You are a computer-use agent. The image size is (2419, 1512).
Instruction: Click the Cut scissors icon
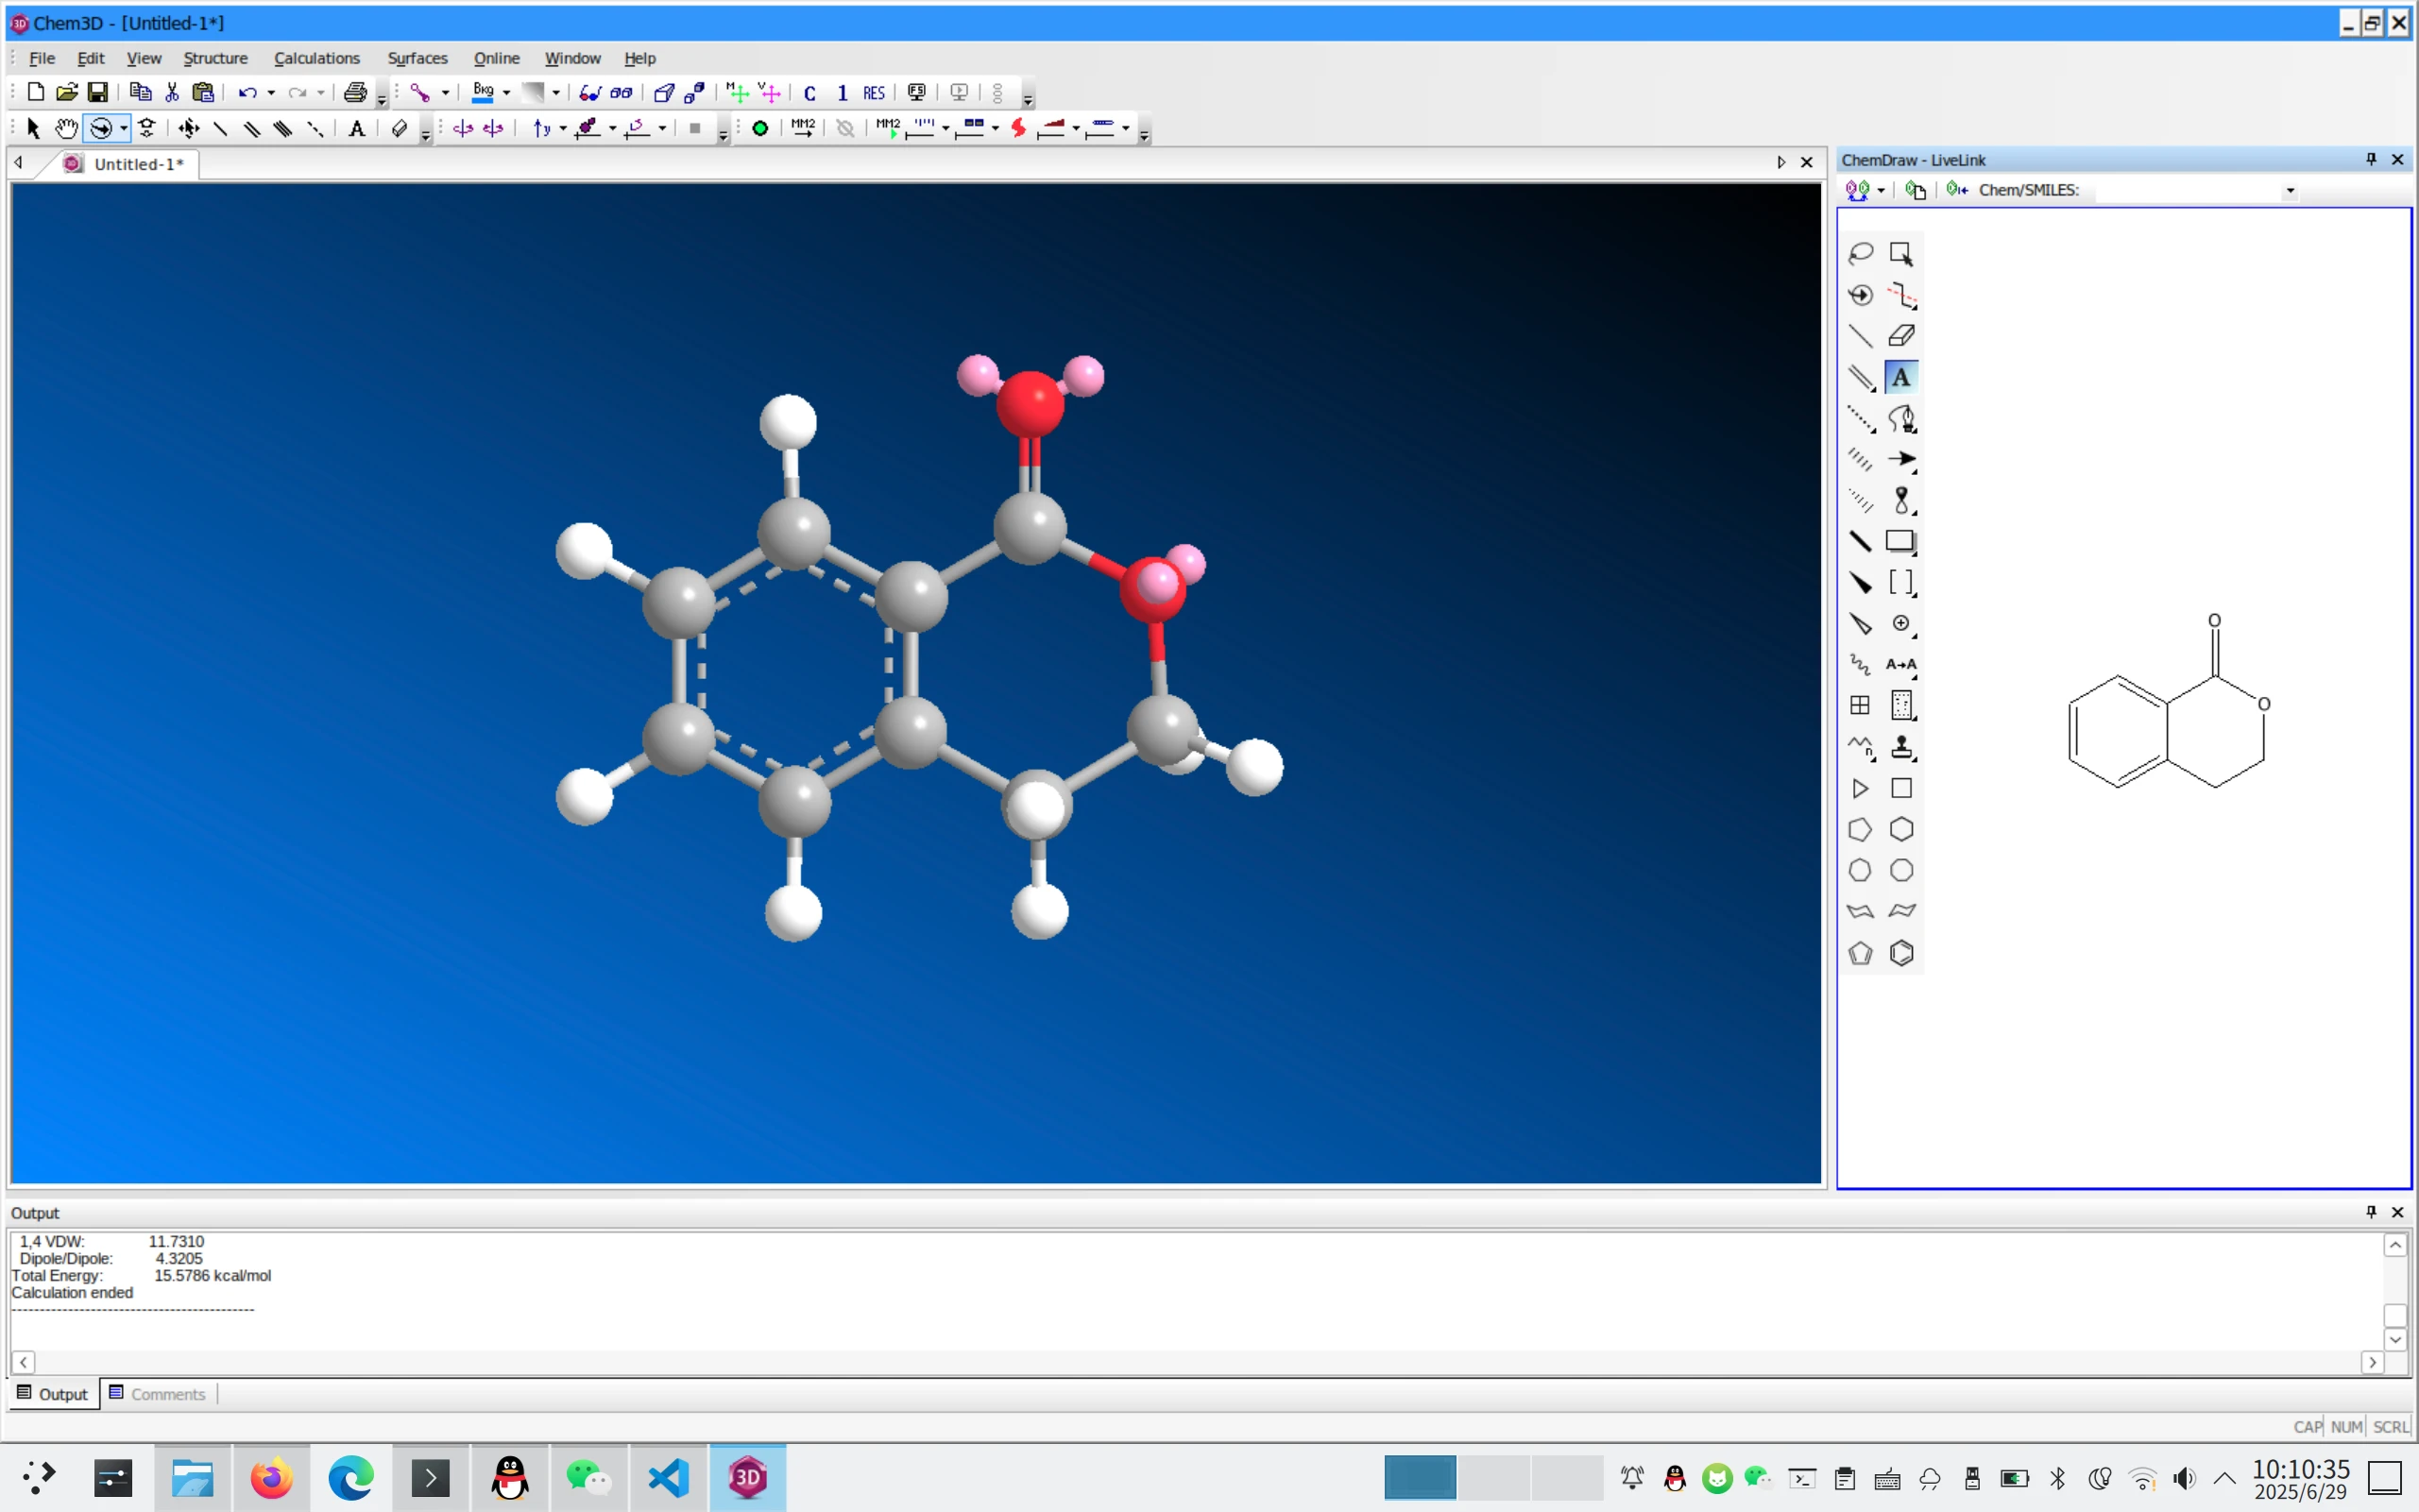coord(172,92)
